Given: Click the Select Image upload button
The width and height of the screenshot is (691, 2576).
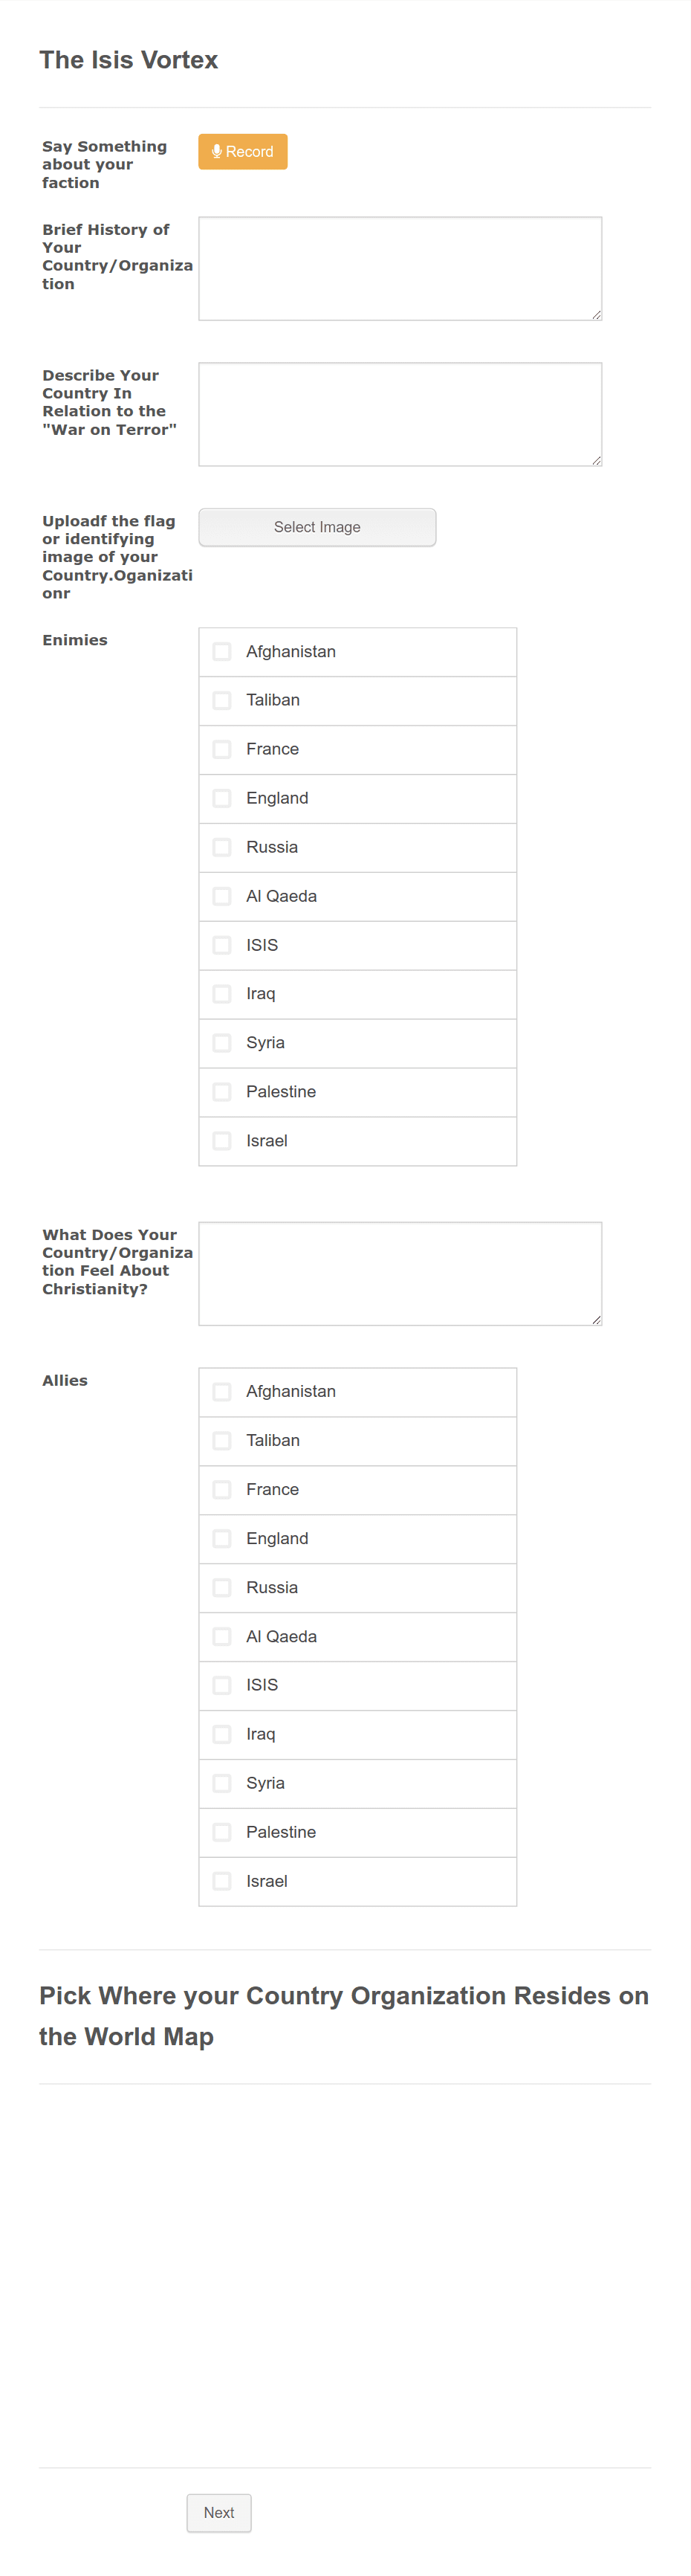Looking at the screenshot, I should click(317, 527).
